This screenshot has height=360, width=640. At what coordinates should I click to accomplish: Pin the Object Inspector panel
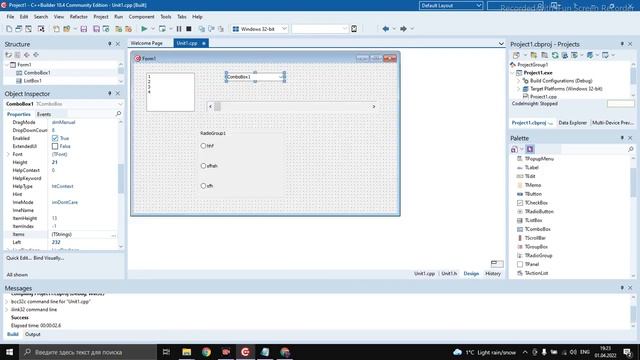tap(109, 93)
